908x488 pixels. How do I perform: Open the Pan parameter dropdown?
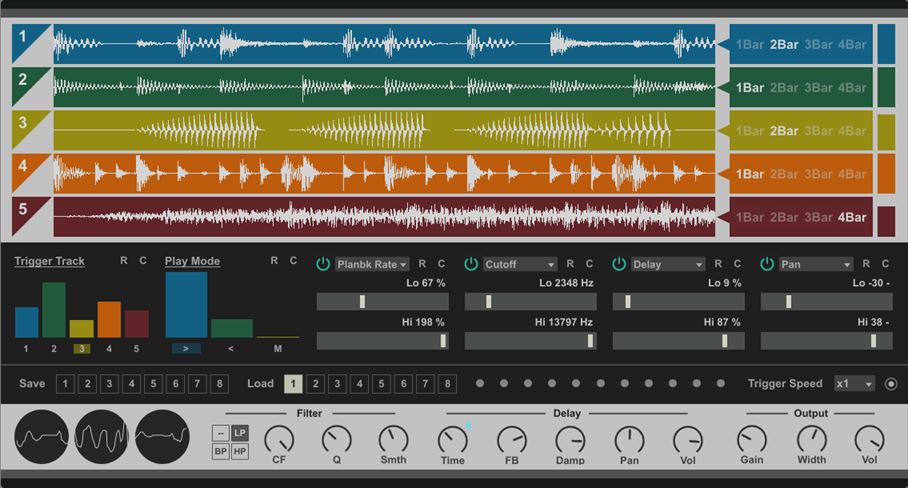[816, 265]
